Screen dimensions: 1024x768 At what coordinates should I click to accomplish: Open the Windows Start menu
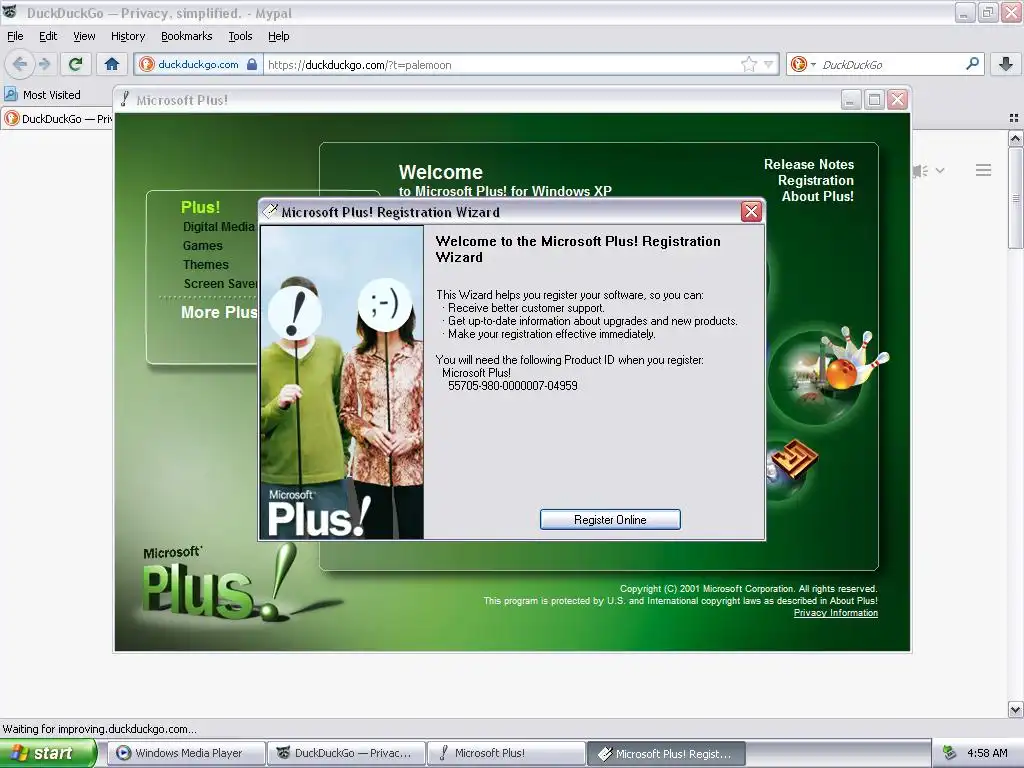point(48,753)
